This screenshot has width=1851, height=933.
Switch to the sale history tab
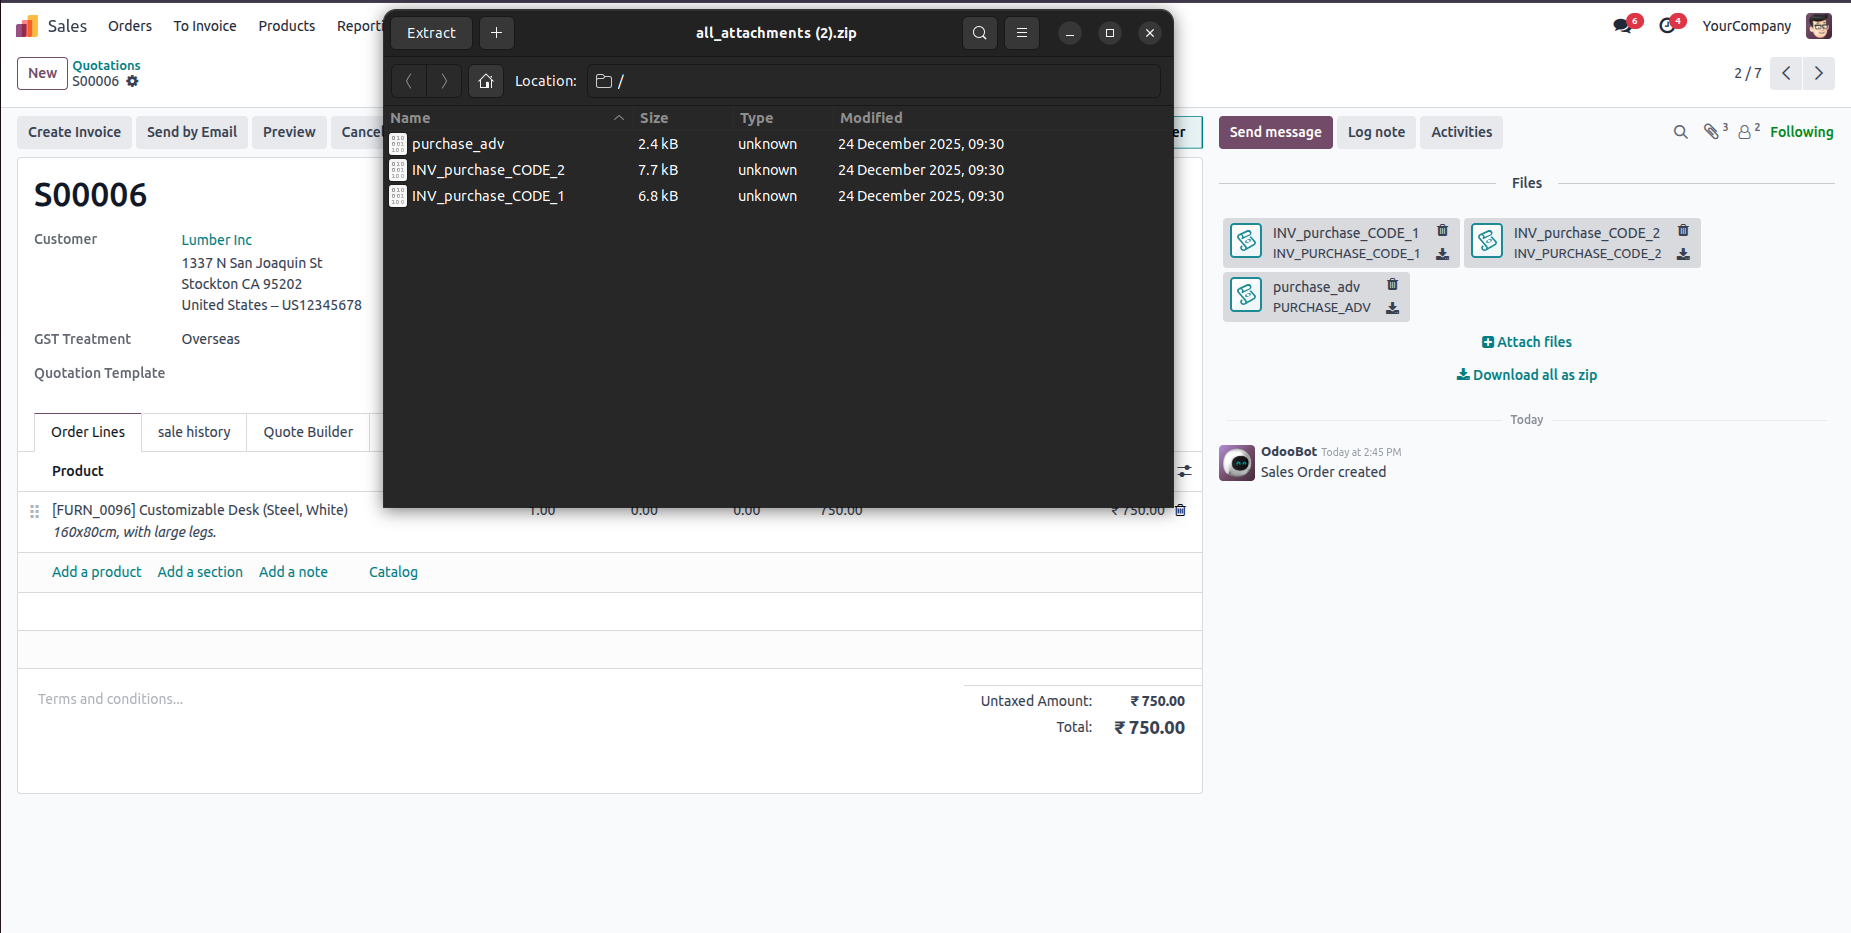point(194,432)
